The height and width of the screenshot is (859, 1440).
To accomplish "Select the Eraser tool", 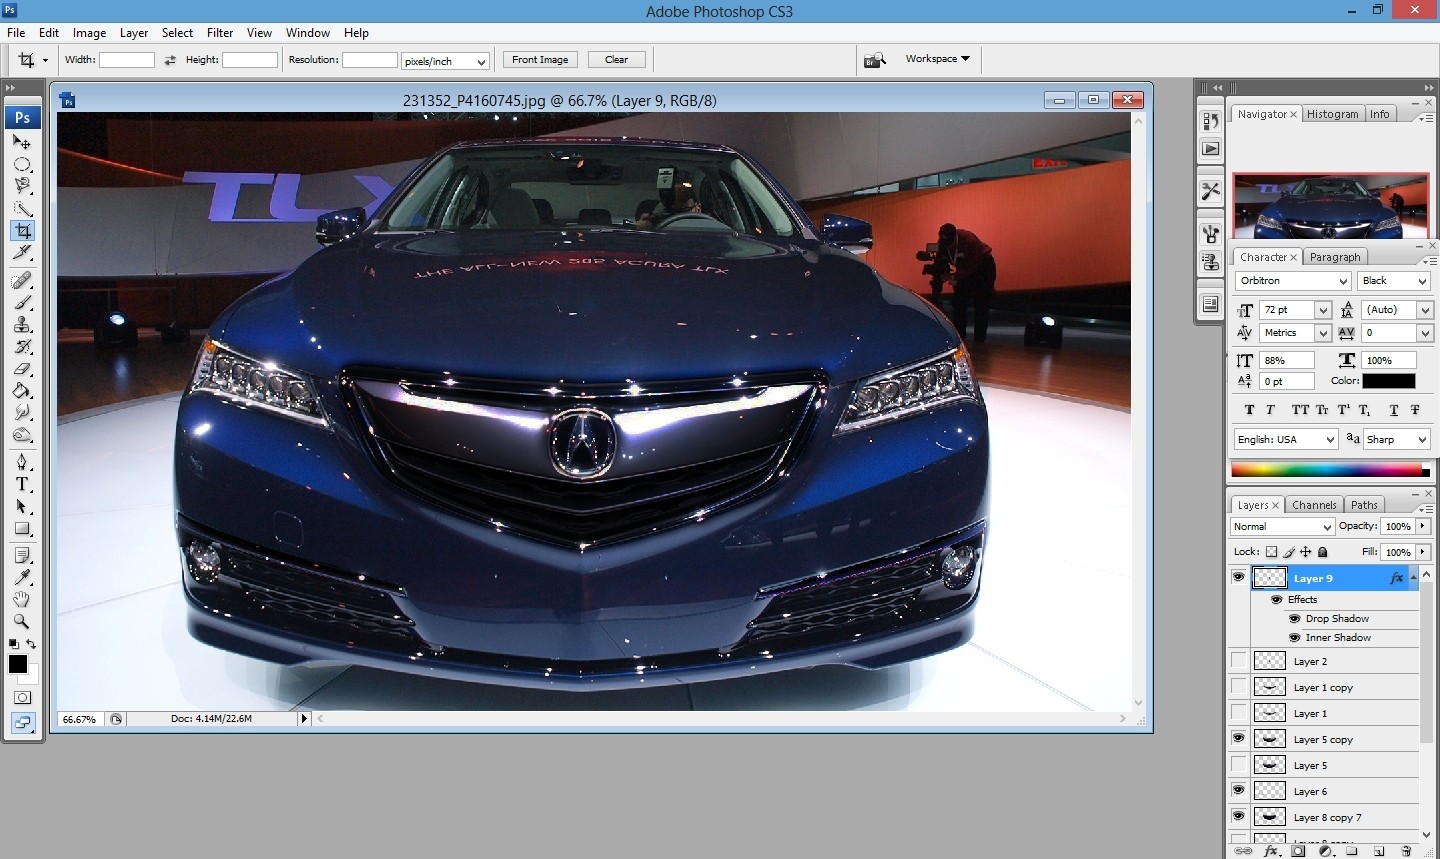I will (21, 369).
